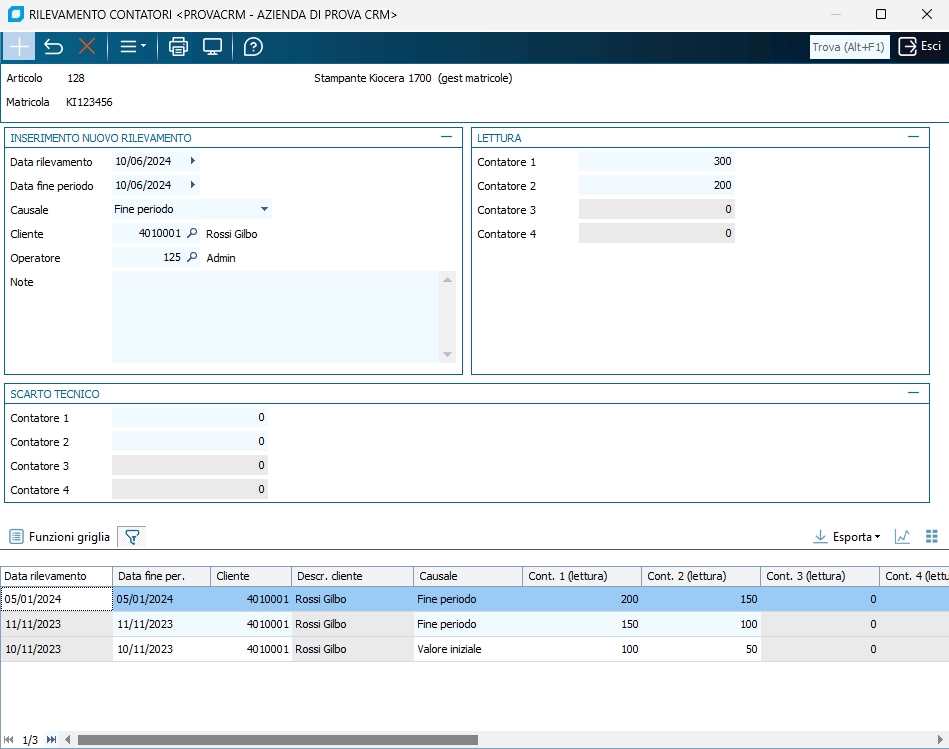The width and height of the screenshot is (949, 749).
Task: Click the printer icon in toolbar
Action: tap(178, 47)
